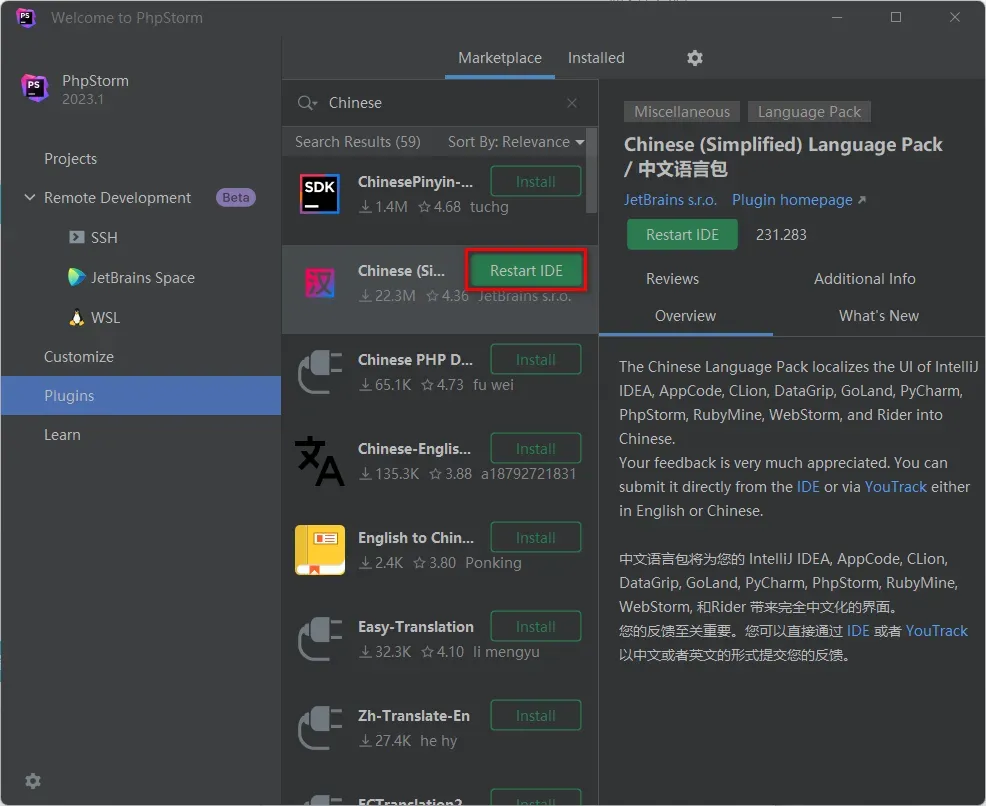Screen dimensions: 986x806
Task: Click the Beta badge next to Remote Development
Action: click(x=236, y=197)
